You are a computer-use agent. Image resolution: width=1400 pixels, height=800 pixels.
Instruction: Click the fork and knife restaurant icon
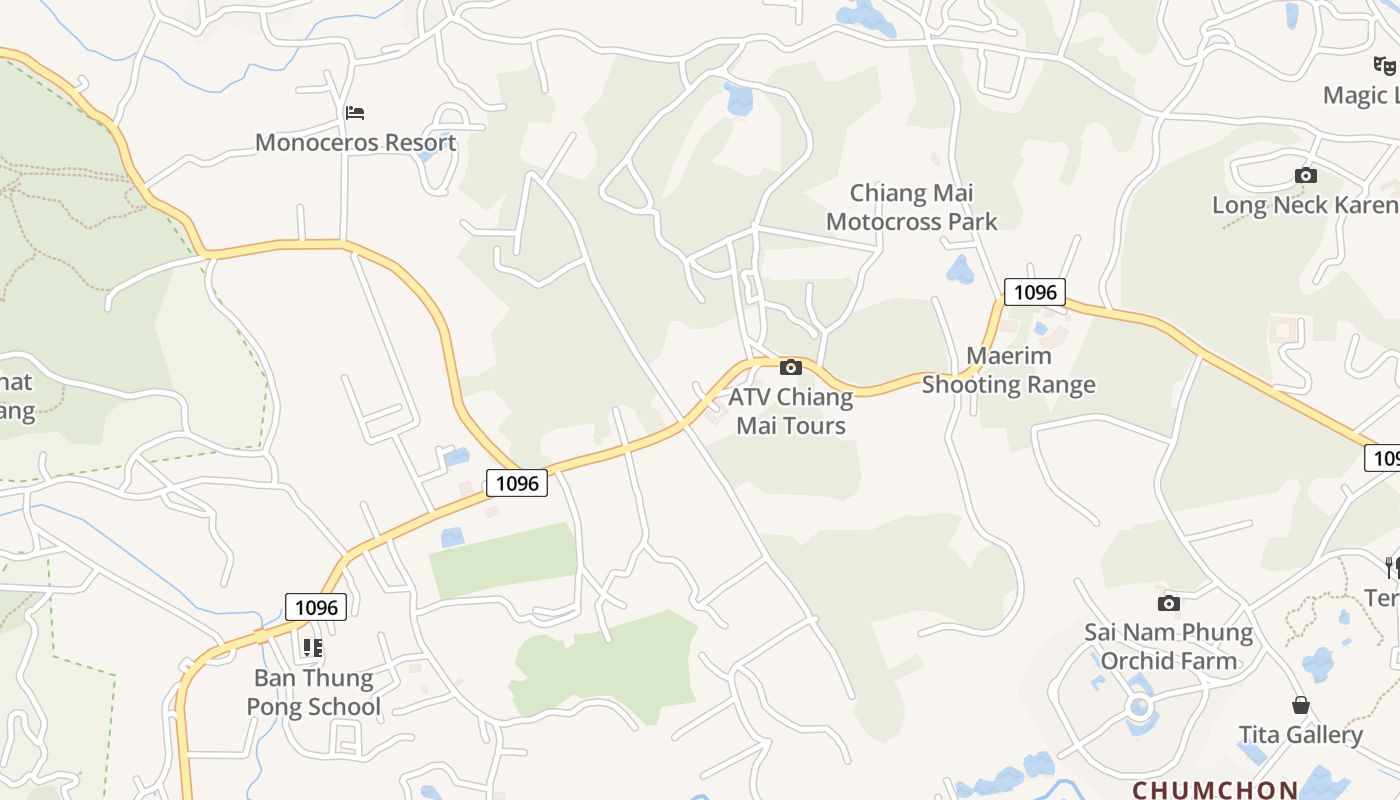pos(1392,568)
